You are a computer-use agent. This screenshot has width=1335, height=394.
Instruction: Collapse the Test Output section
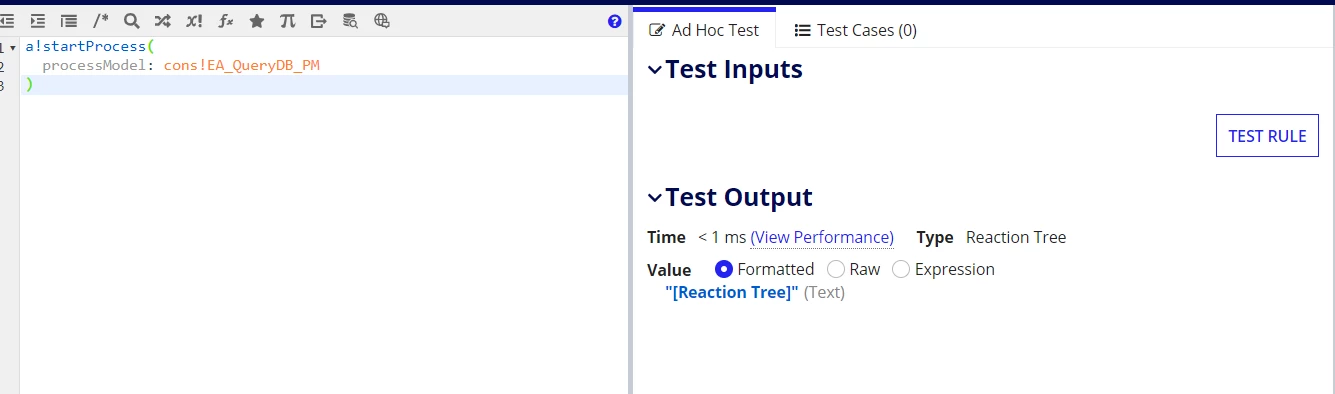(x=655, y=198)
